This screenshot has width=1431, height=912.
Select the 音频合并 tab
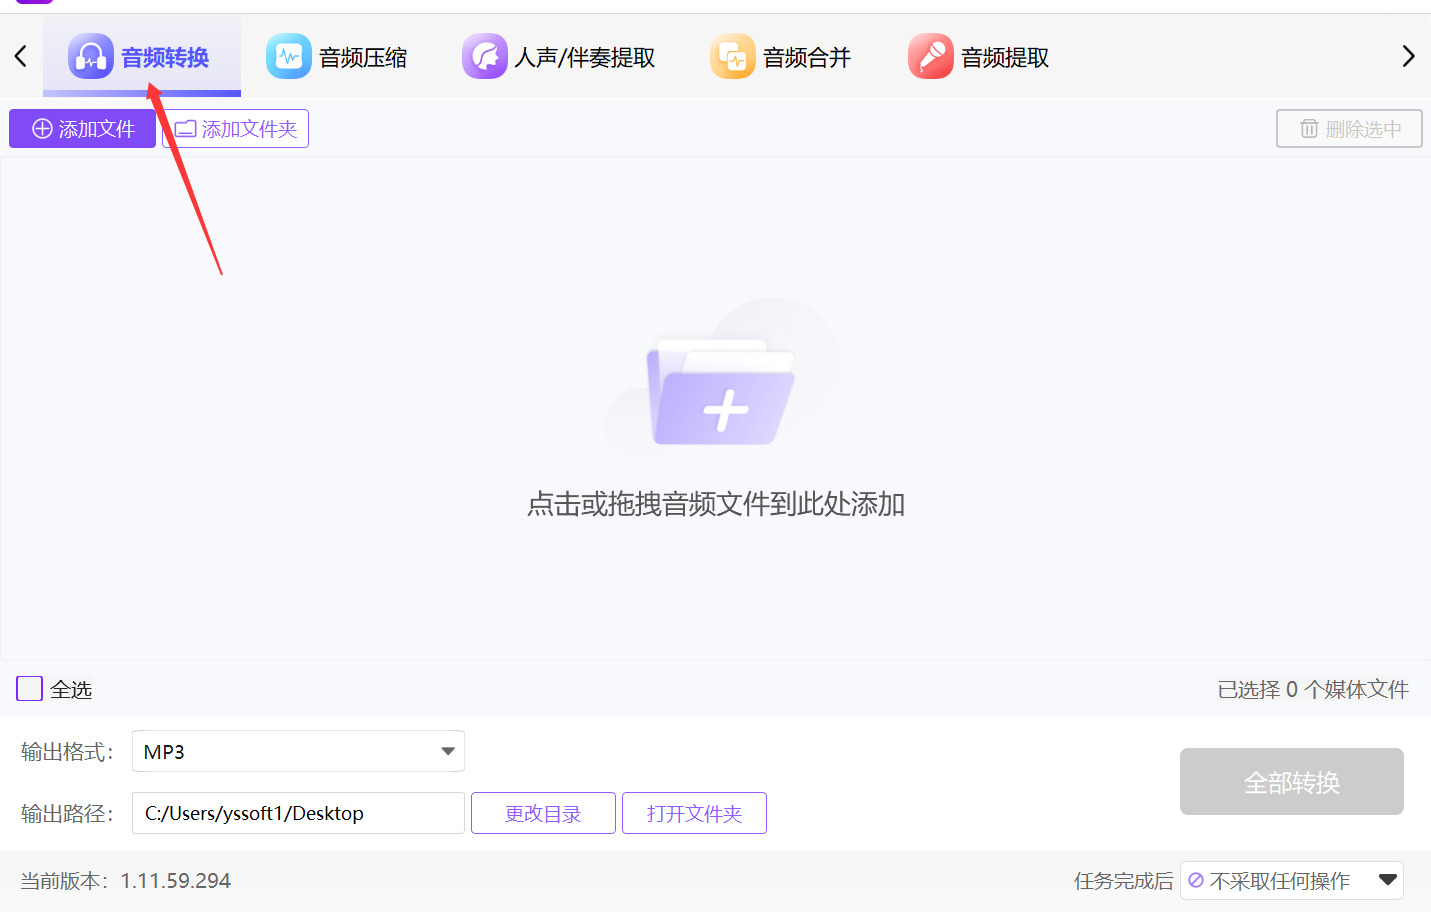781,57
